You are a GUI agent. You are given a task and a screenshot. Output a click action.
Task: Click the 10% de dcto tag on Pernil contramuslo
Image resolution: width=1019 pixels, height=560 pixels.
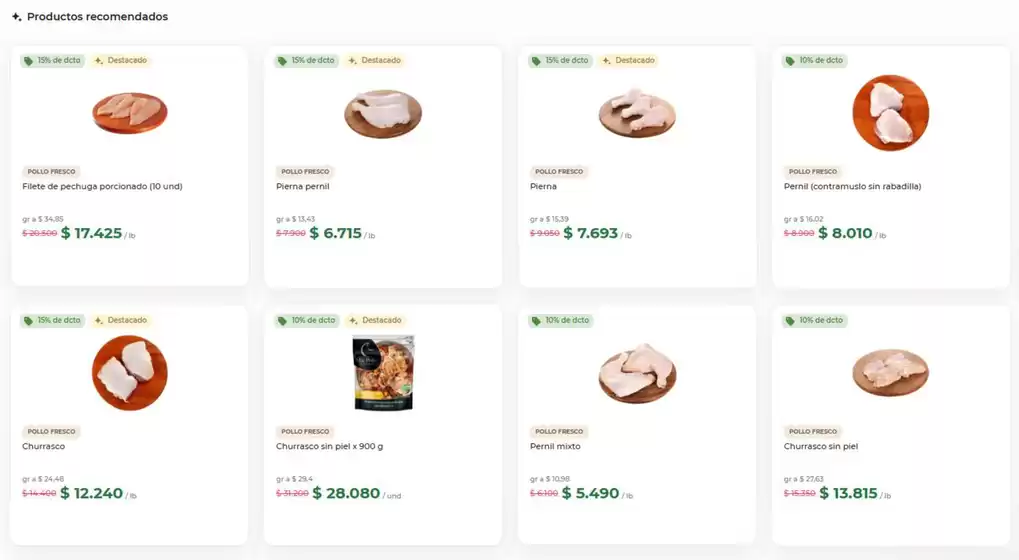coord(814,60)
